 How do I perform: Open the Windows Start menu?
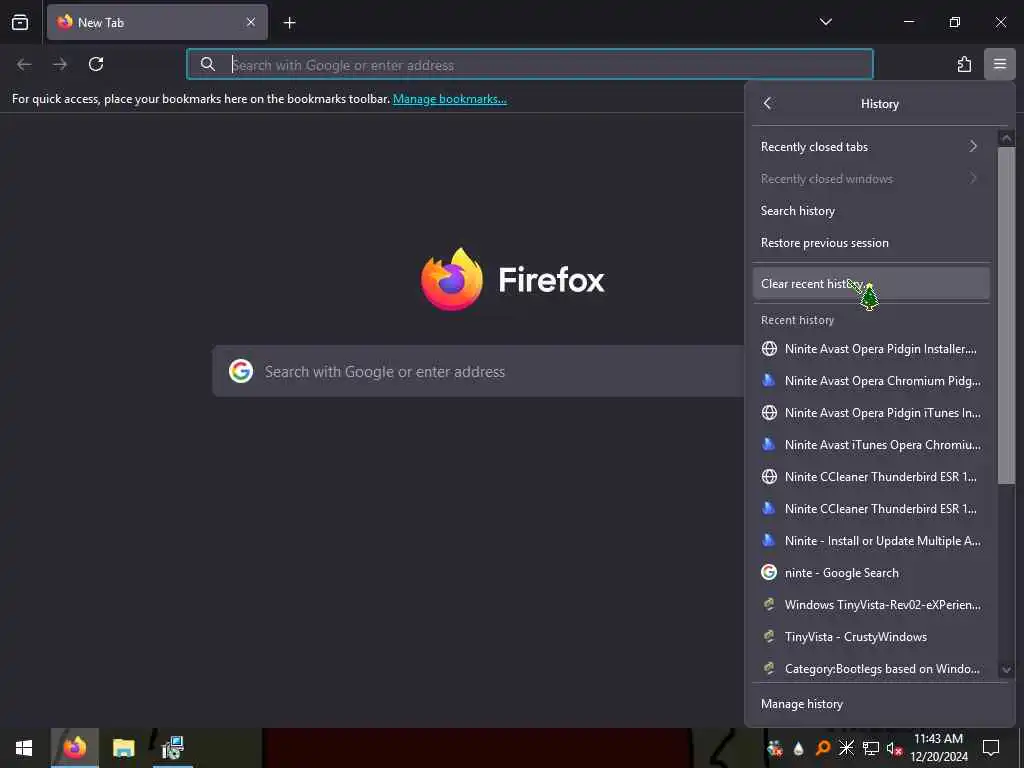pyautogui.click(x=24, y=748)
